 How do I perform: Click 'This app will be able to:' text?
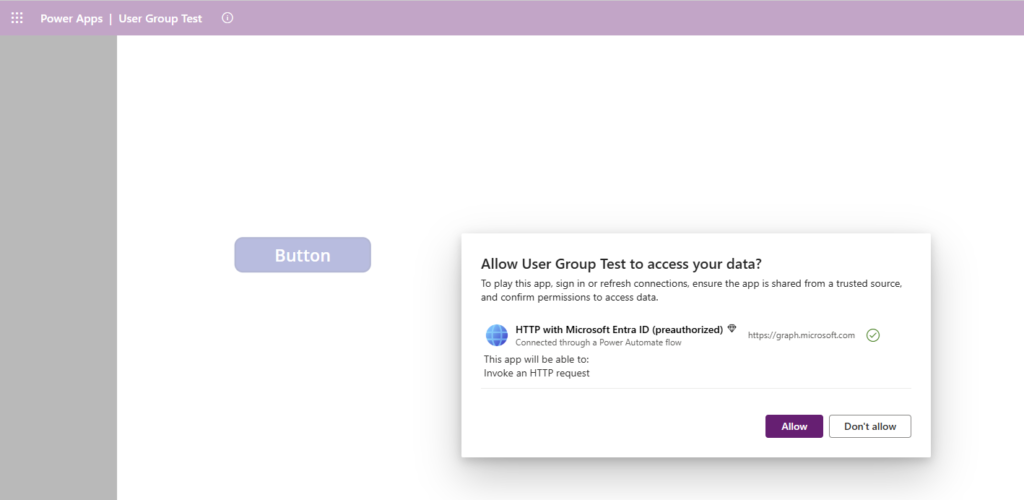(x=536, y=360)
